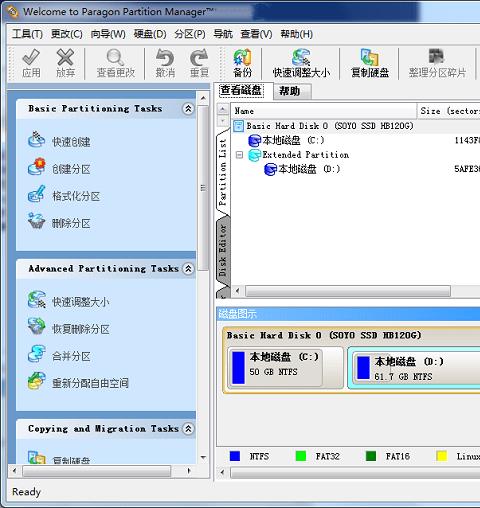Open the 帮助(H) menu

tap(296, 34)
